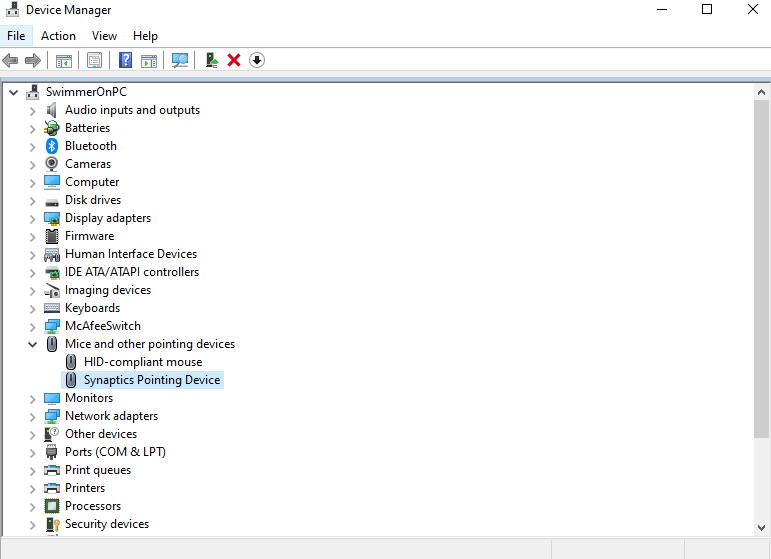Viewport: 771px width, 559px height.
Task: Collapse the SwimmerOnPC root node
Action: (x=13, y=92)
